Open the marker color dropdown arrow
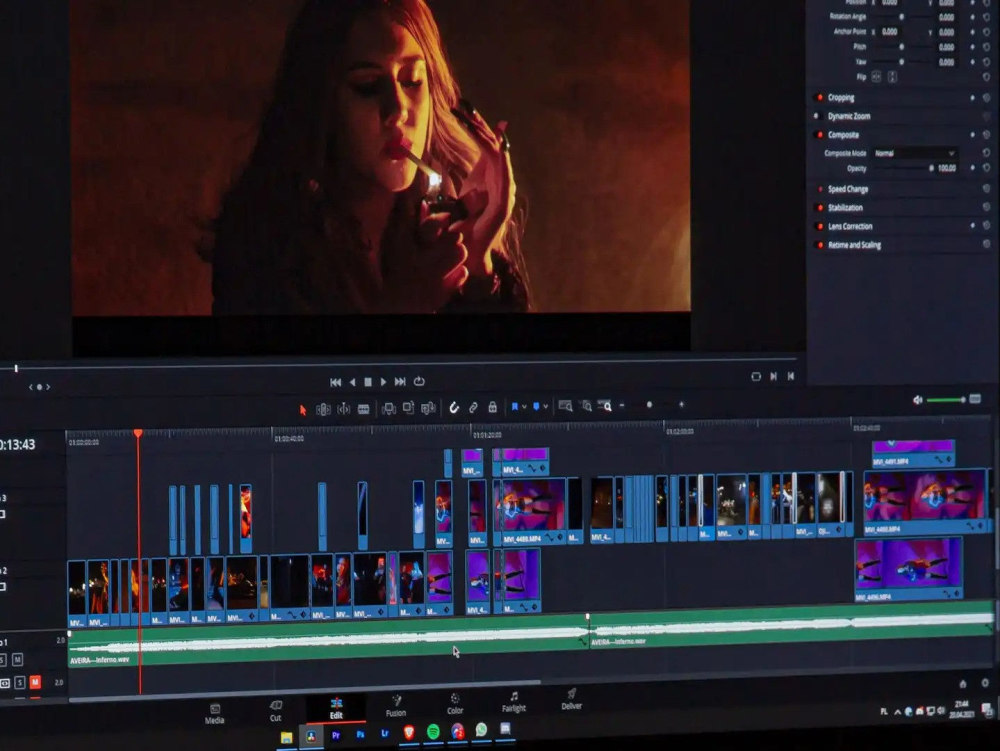 pos(545,406)
